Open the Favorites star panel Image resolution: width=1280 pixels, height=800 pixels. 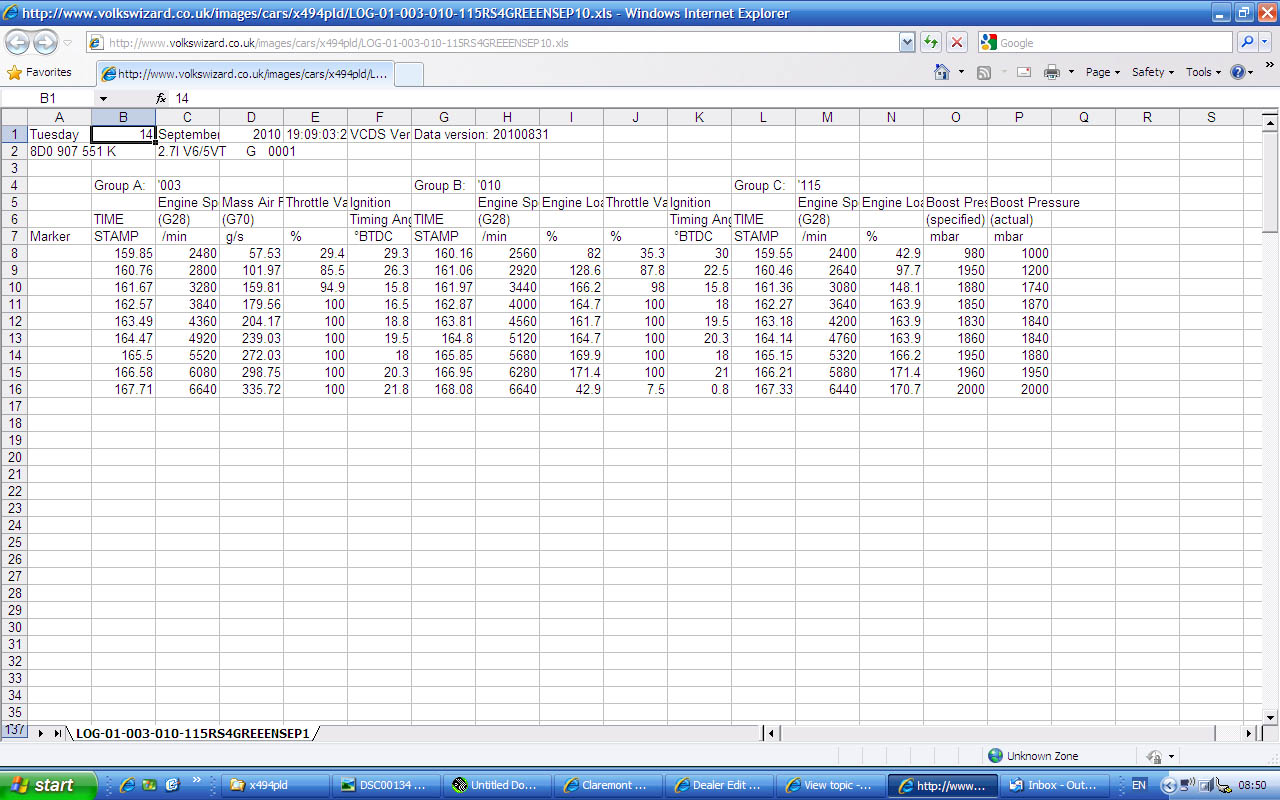click(x=40, y=72)
